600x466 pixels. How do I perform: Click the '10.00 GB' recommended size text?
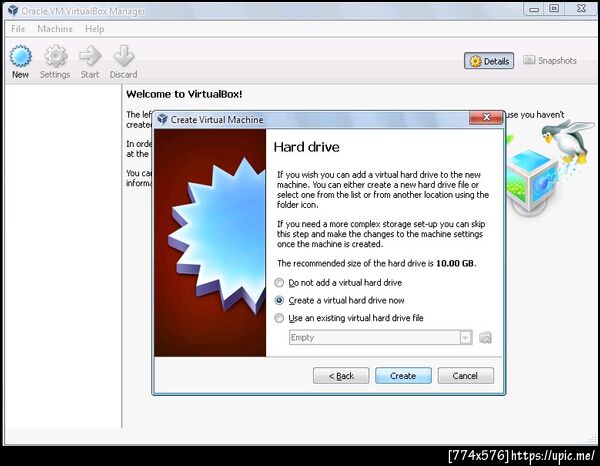tap(455, 263)
